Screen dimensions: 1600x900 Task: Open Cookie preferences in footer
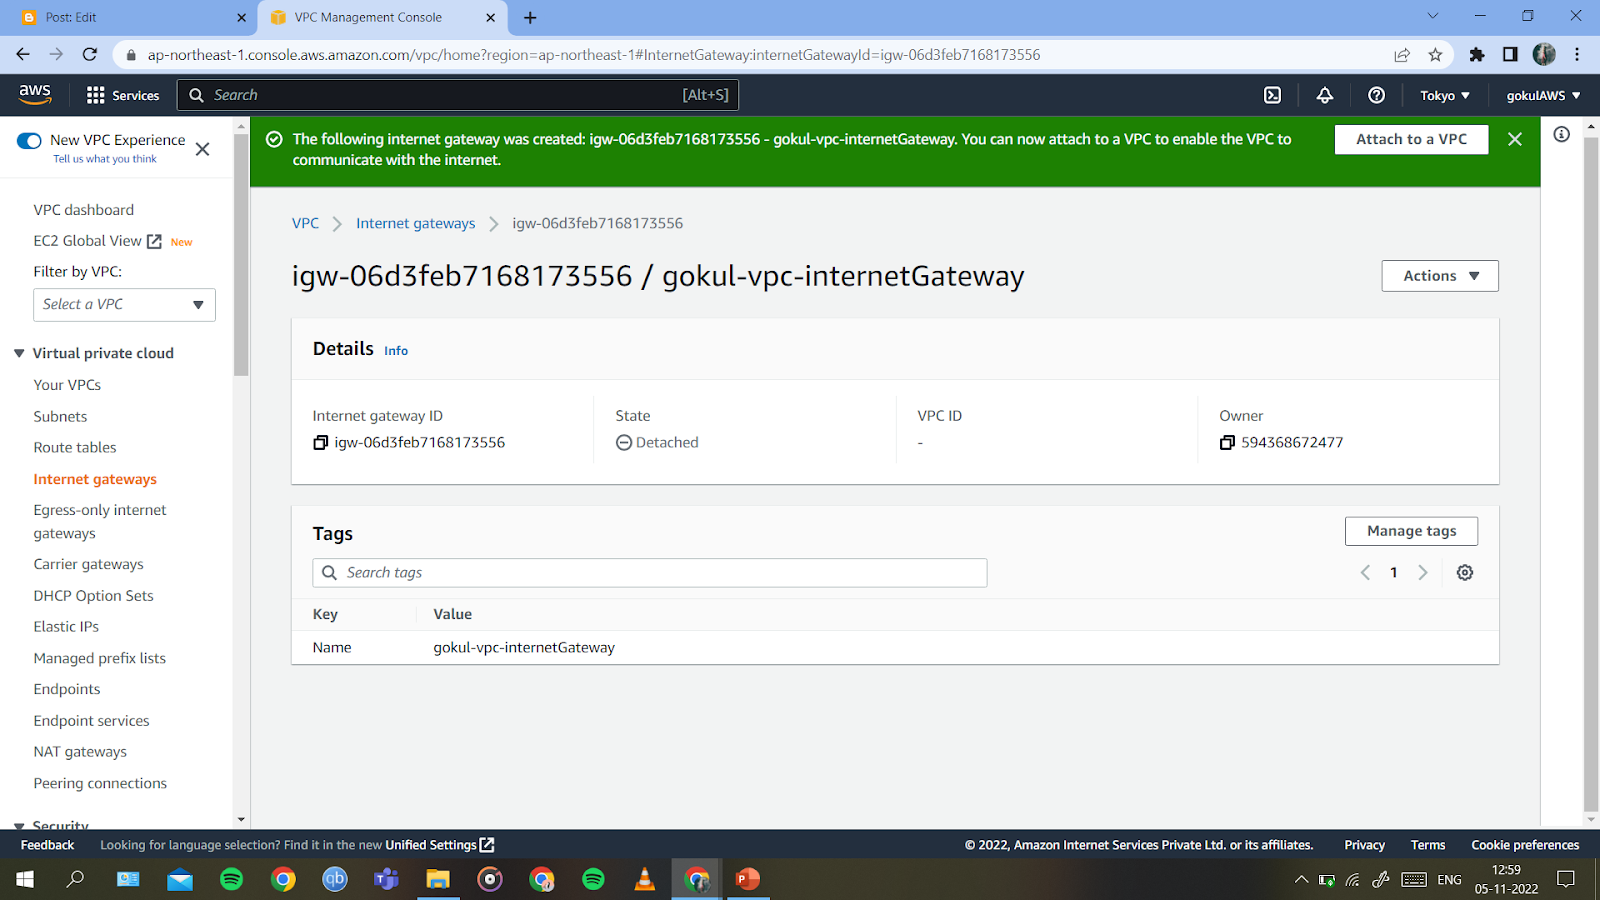pyautogui.click(x=1525, y=845)
